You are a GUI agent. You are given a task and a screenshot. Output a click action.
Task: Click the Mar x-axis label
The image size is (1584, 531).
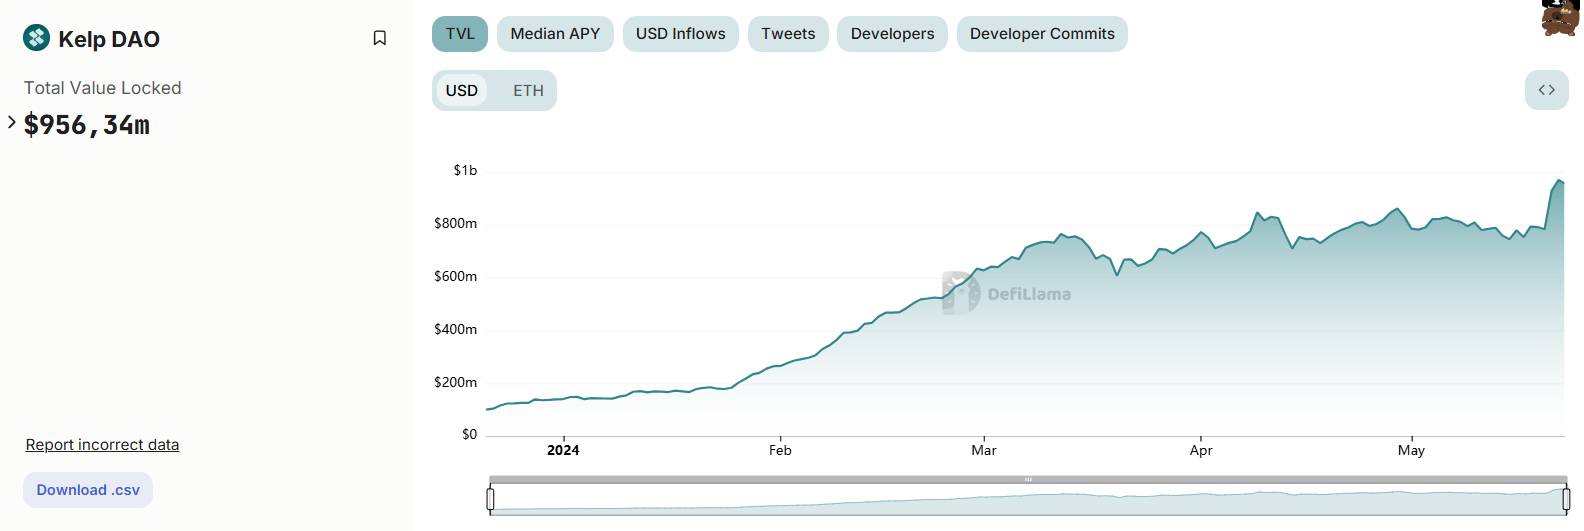(984, 450)
